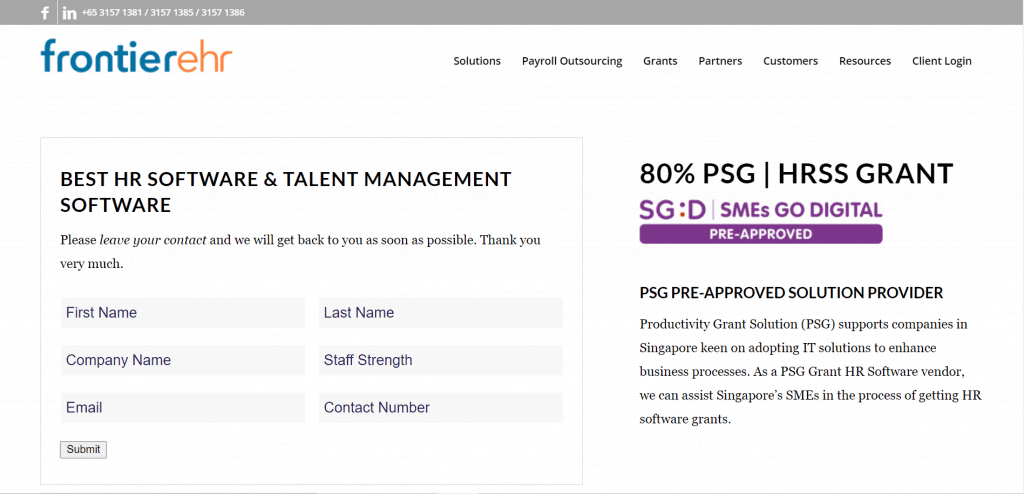
Task: Click the '80% PSG | HRSS GRANT' heading
Action: pos(796,174)
